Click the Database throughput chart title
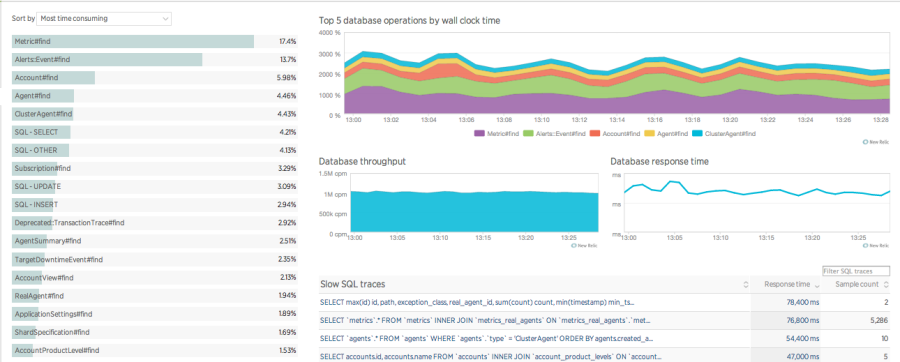This screenshot has height=362, width=900. pyautogui.click(x=362, y=161)
